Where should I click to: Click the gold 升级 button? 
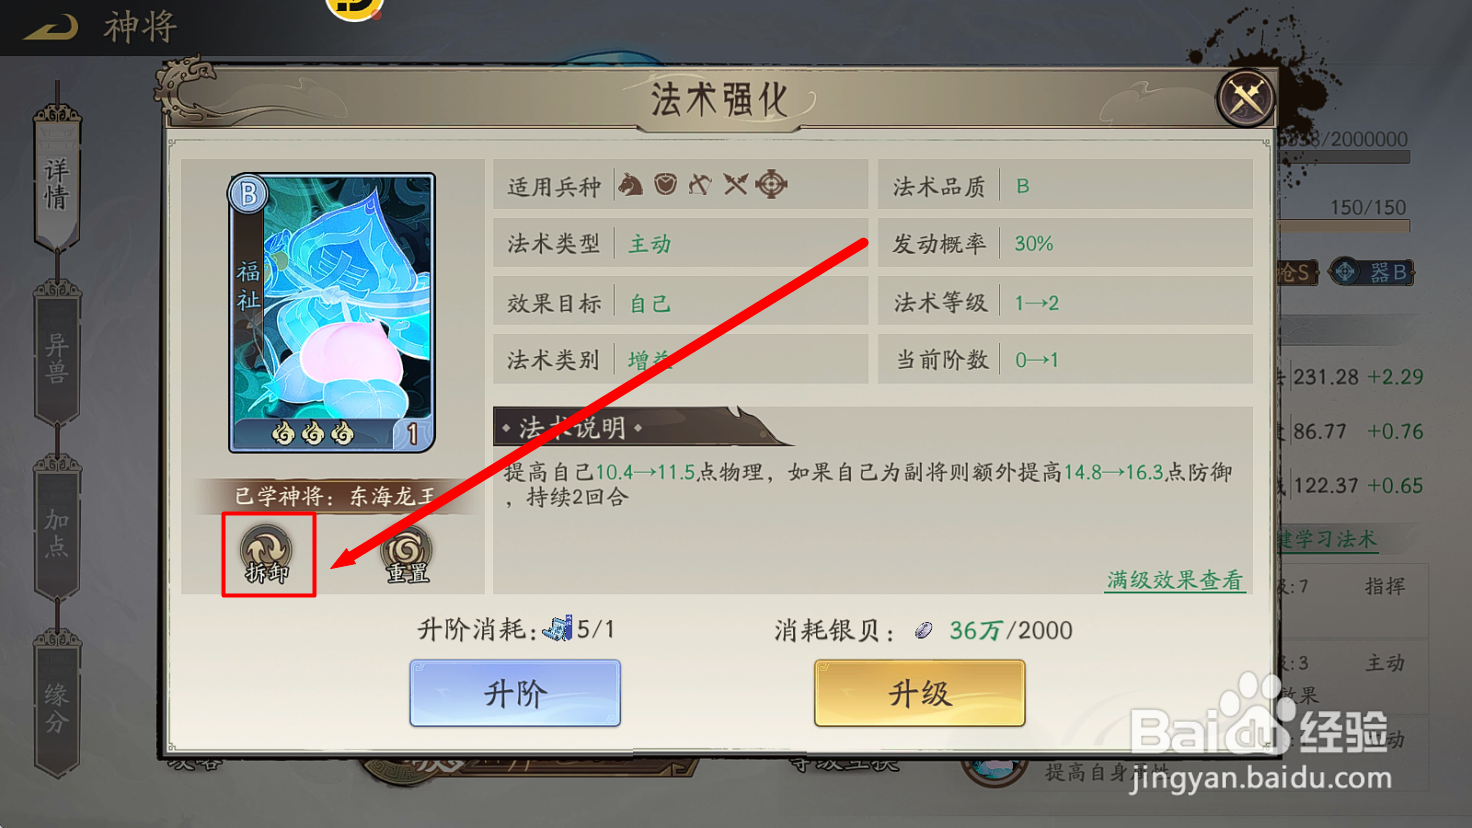[x=920, y=693]
